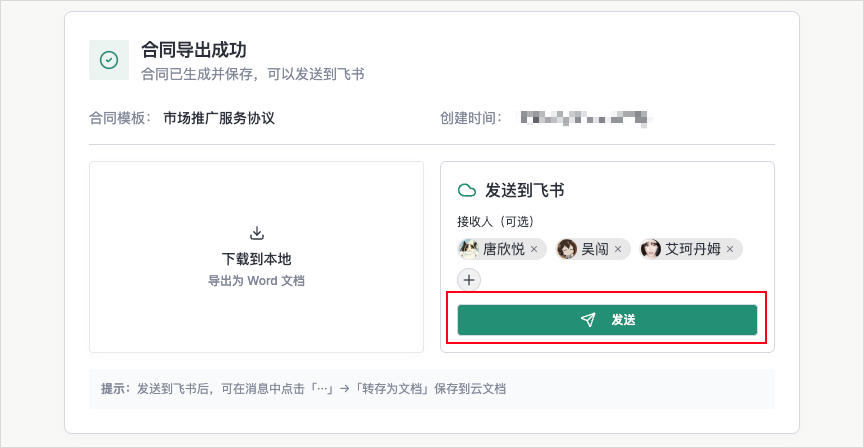Viewport: 864px width, 448px height.
Task: Choose 下载到本地 to download the contract
Action: [256, 258]
